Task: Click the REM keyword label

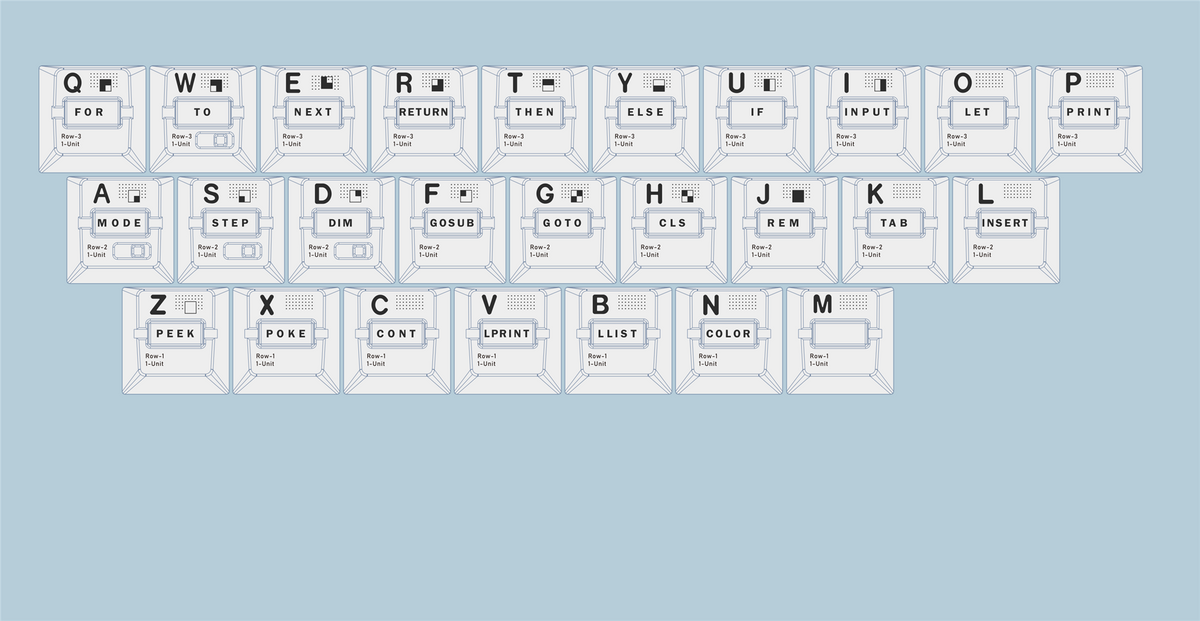Action: (784, 223)
